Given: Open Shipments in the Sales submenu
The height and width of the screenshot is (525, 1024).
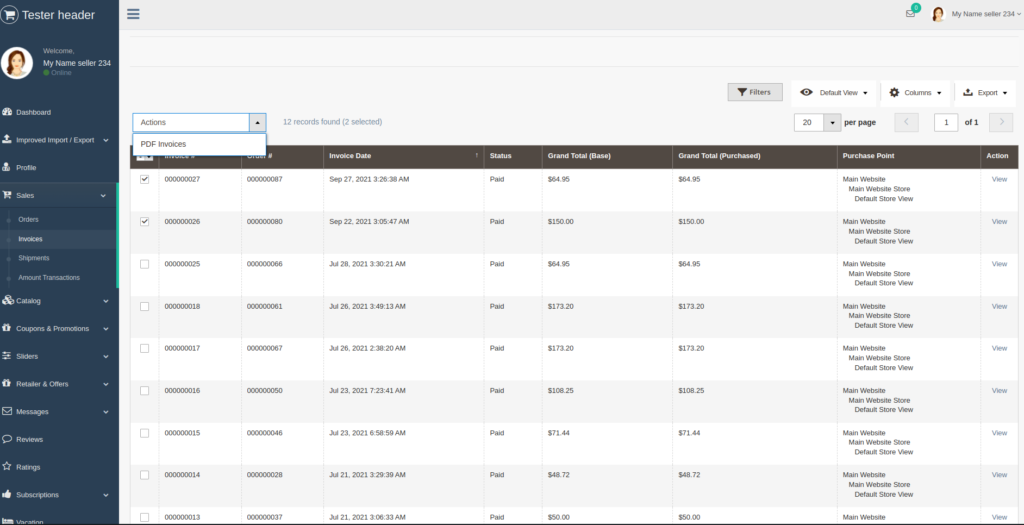Looking at the screenshot, I should coord(33,258).
